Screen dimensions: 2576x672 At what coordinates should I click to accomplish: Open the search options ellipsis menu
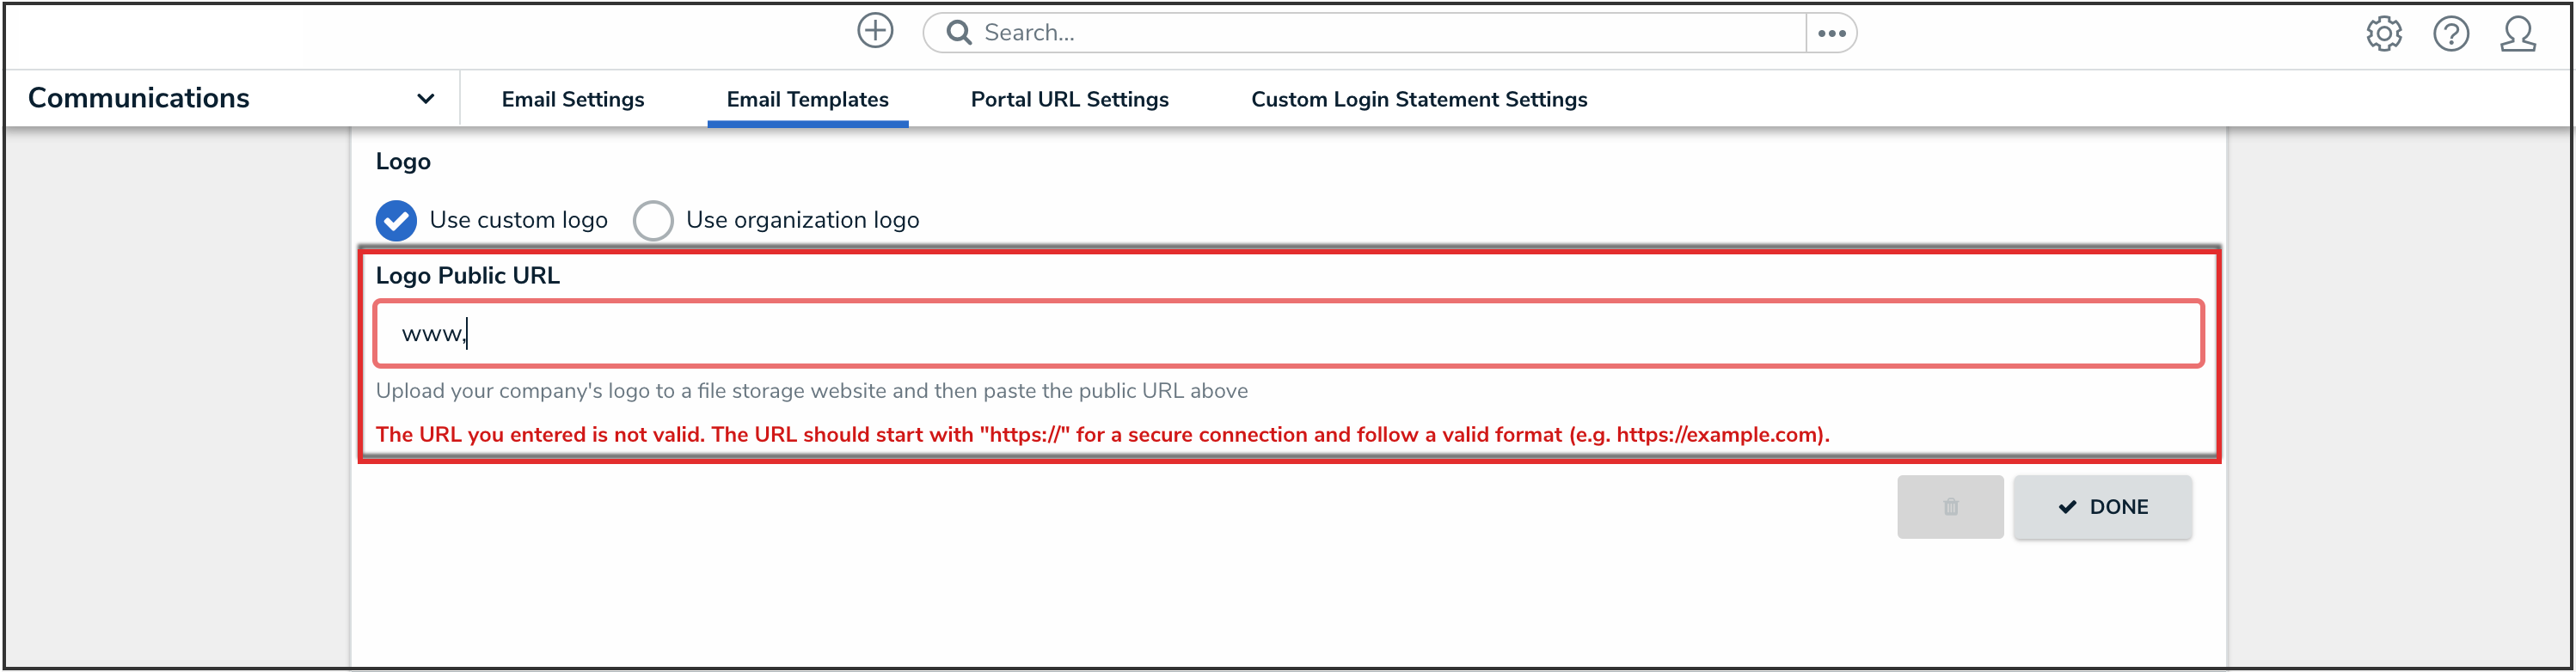[1831, 33]
